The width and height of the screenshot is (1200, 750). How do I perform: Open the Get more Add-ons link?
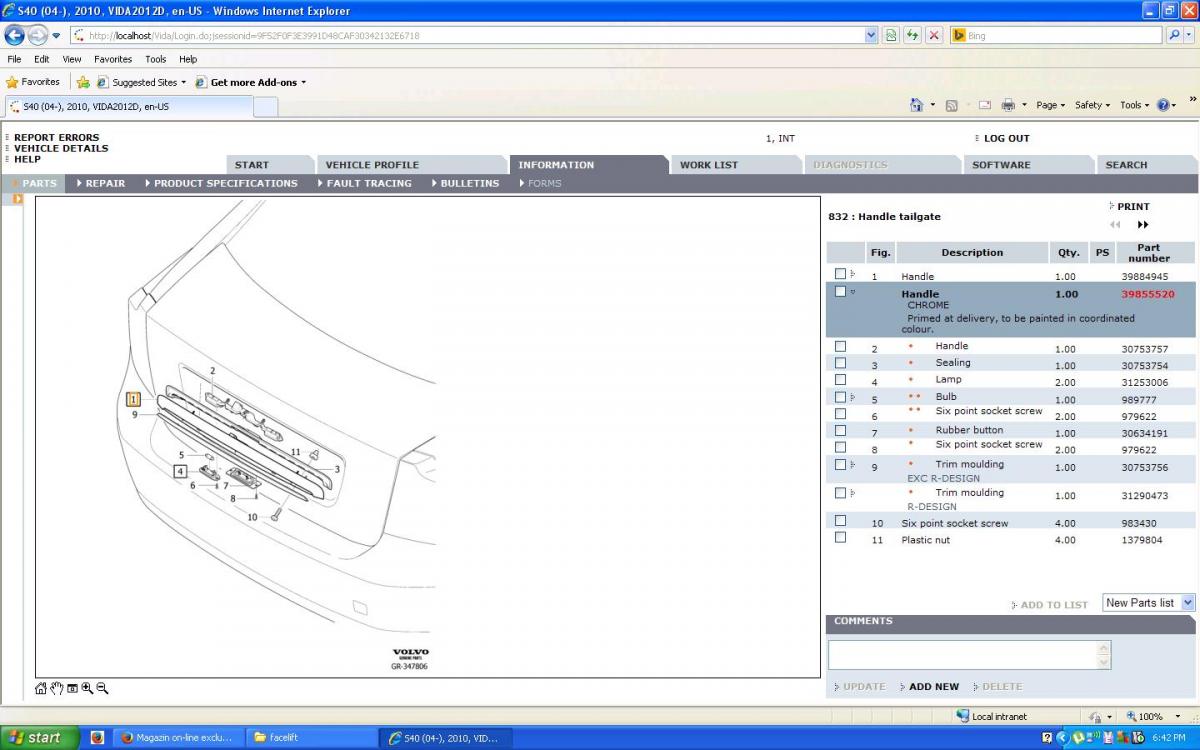tap(251, 82)
